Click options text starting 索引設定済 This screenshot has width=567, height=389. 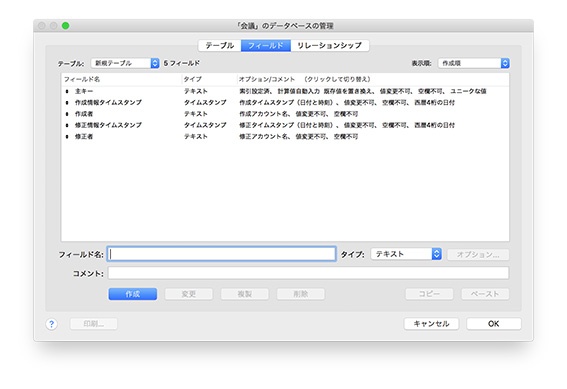(x=363, y=91)
